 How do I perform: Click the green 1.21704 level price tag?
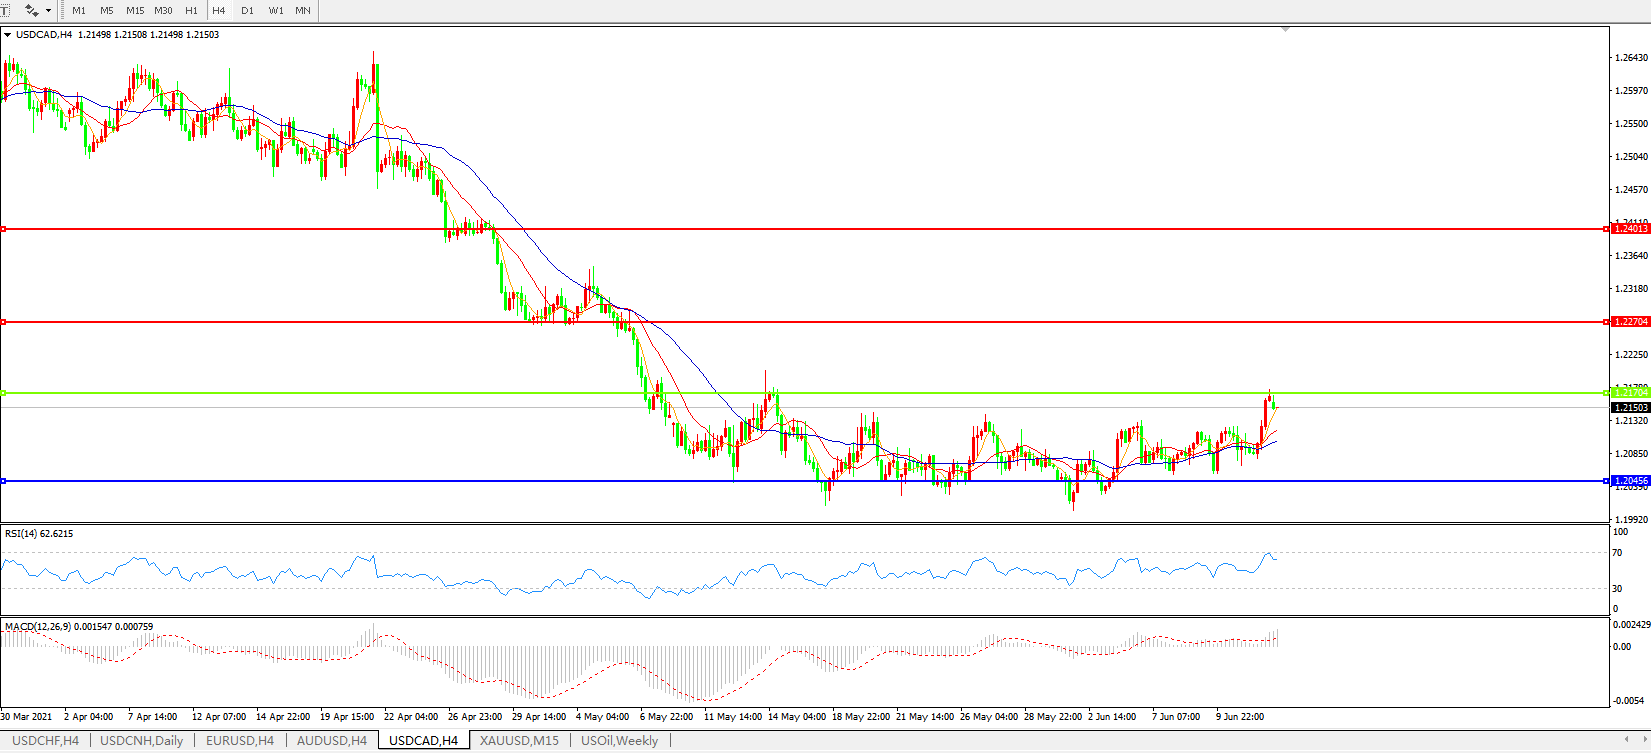pyautogui.click(x=1631, y=393)
